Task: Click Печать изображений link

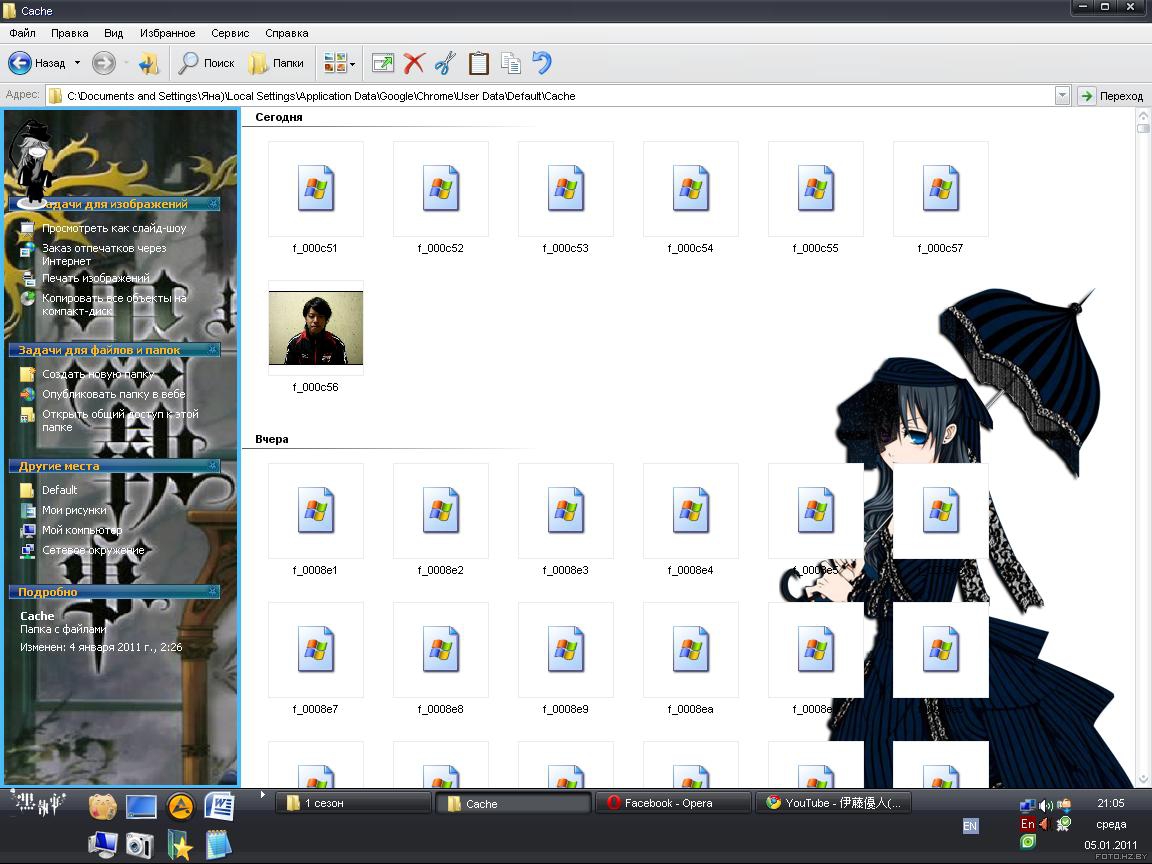Action: tap(96, 278)
